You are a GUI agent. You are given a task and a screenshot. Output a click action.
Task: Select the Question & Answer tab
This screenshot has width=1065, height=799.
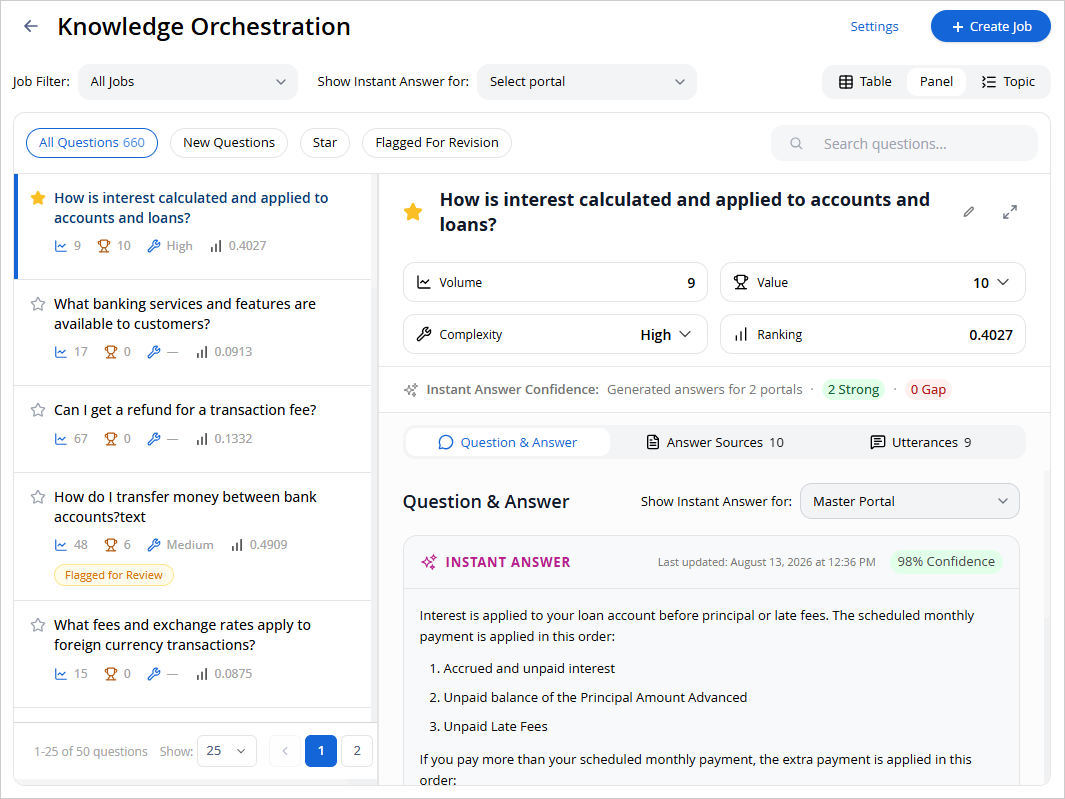pos(507,442)
